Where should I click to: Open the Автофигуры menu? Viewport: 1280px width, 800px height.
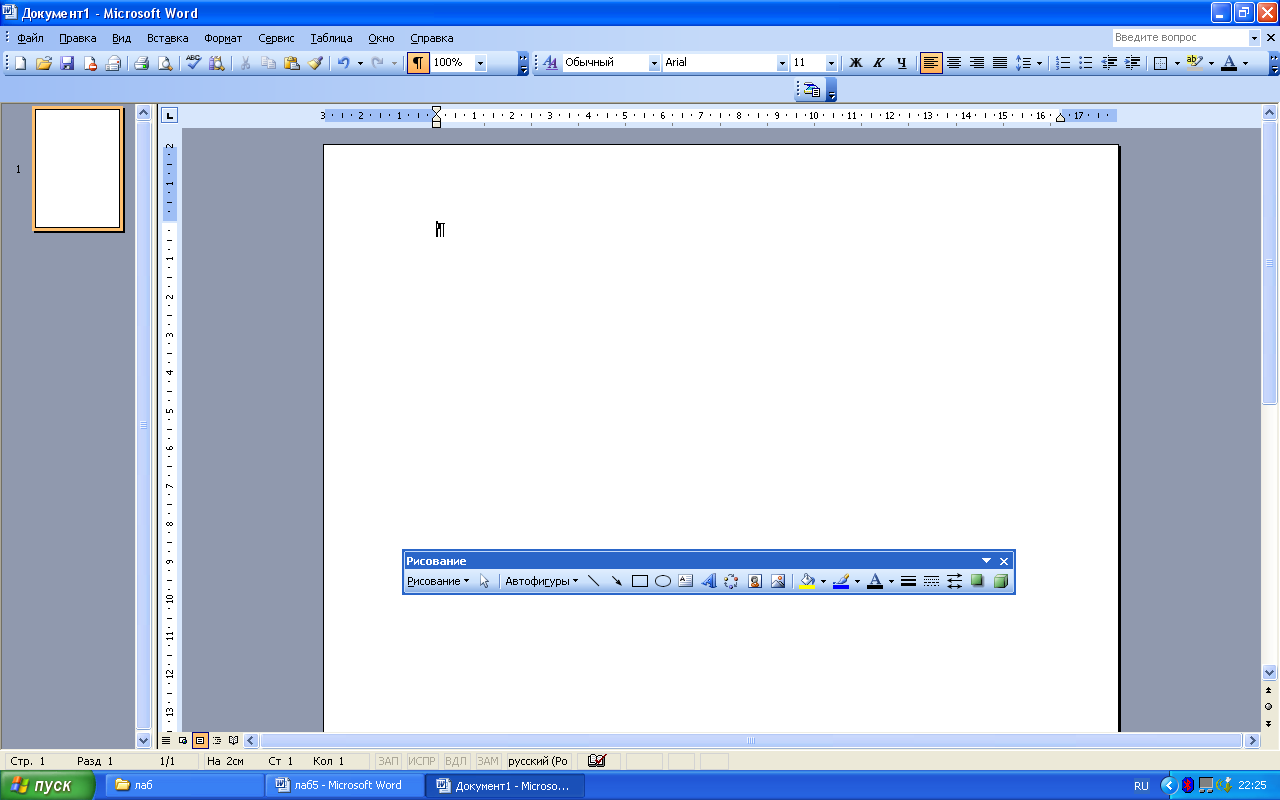tap(541, 581)
